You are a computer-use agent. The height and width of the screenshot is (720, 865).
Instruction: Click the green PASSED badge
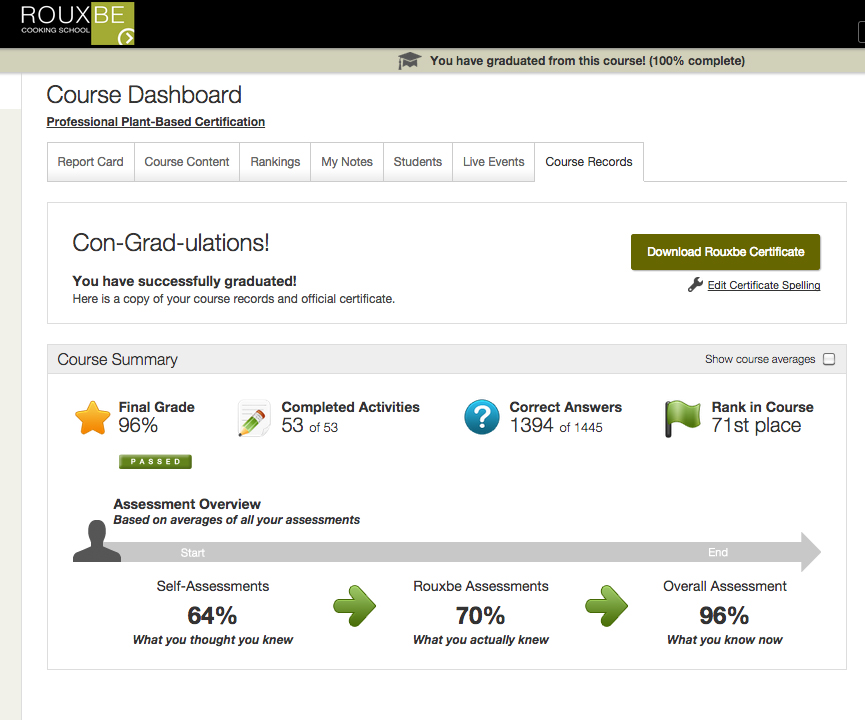pyautogui.click(x=156, y=462)
